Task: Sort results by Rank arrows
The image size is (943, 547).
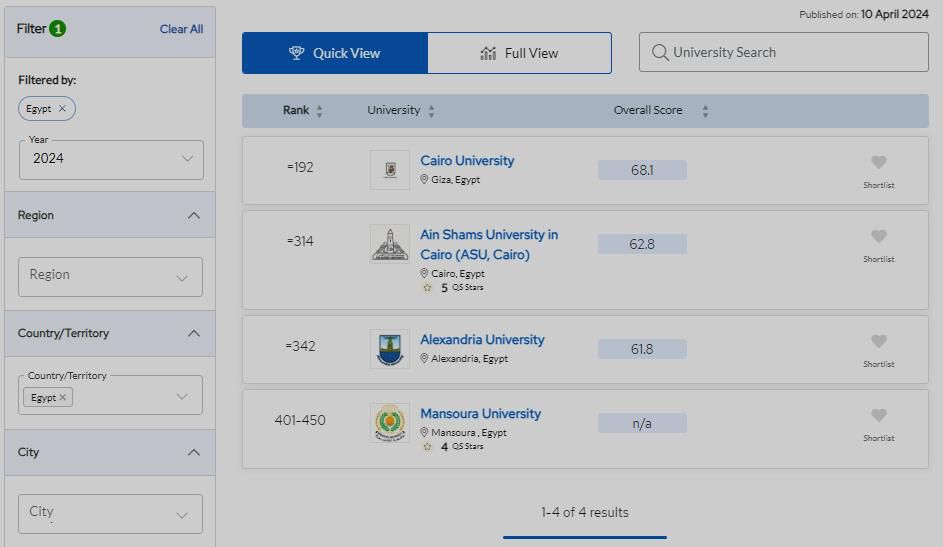Action: (x=319, y=111)
